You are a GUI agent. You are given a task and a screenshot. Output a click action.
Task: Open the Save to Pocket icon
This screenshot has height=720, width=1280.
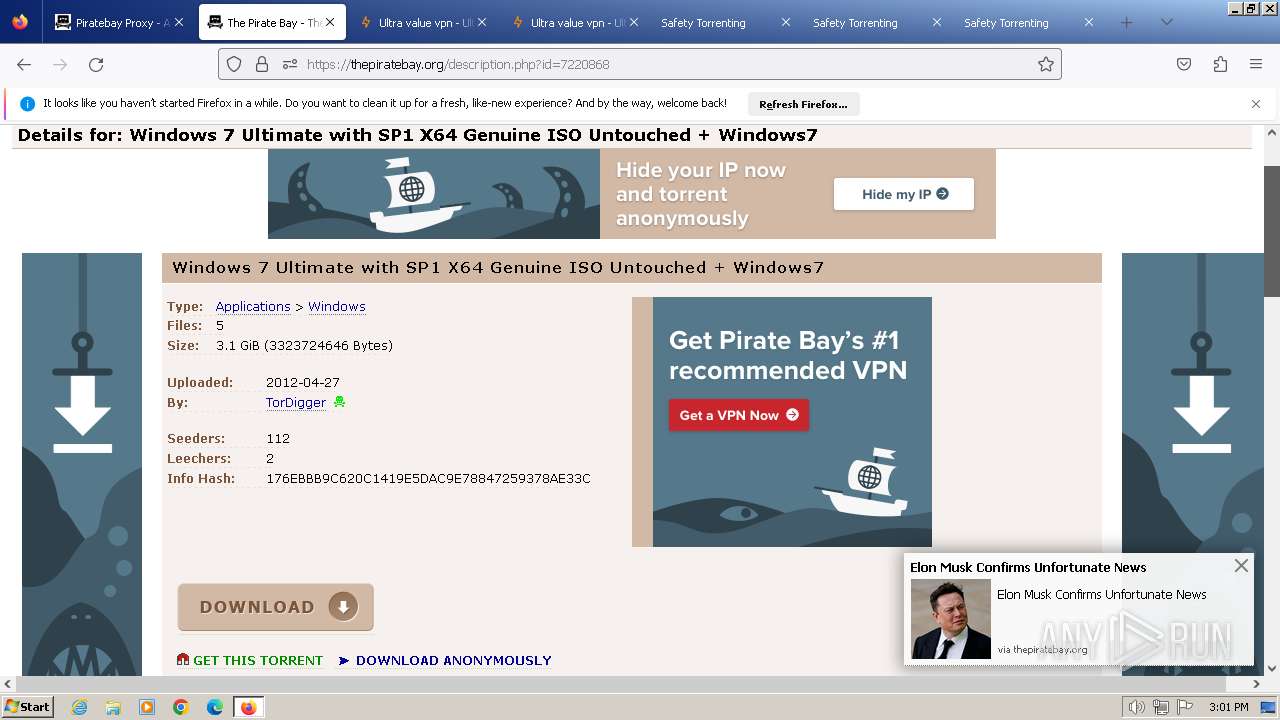click(1184, 64)
